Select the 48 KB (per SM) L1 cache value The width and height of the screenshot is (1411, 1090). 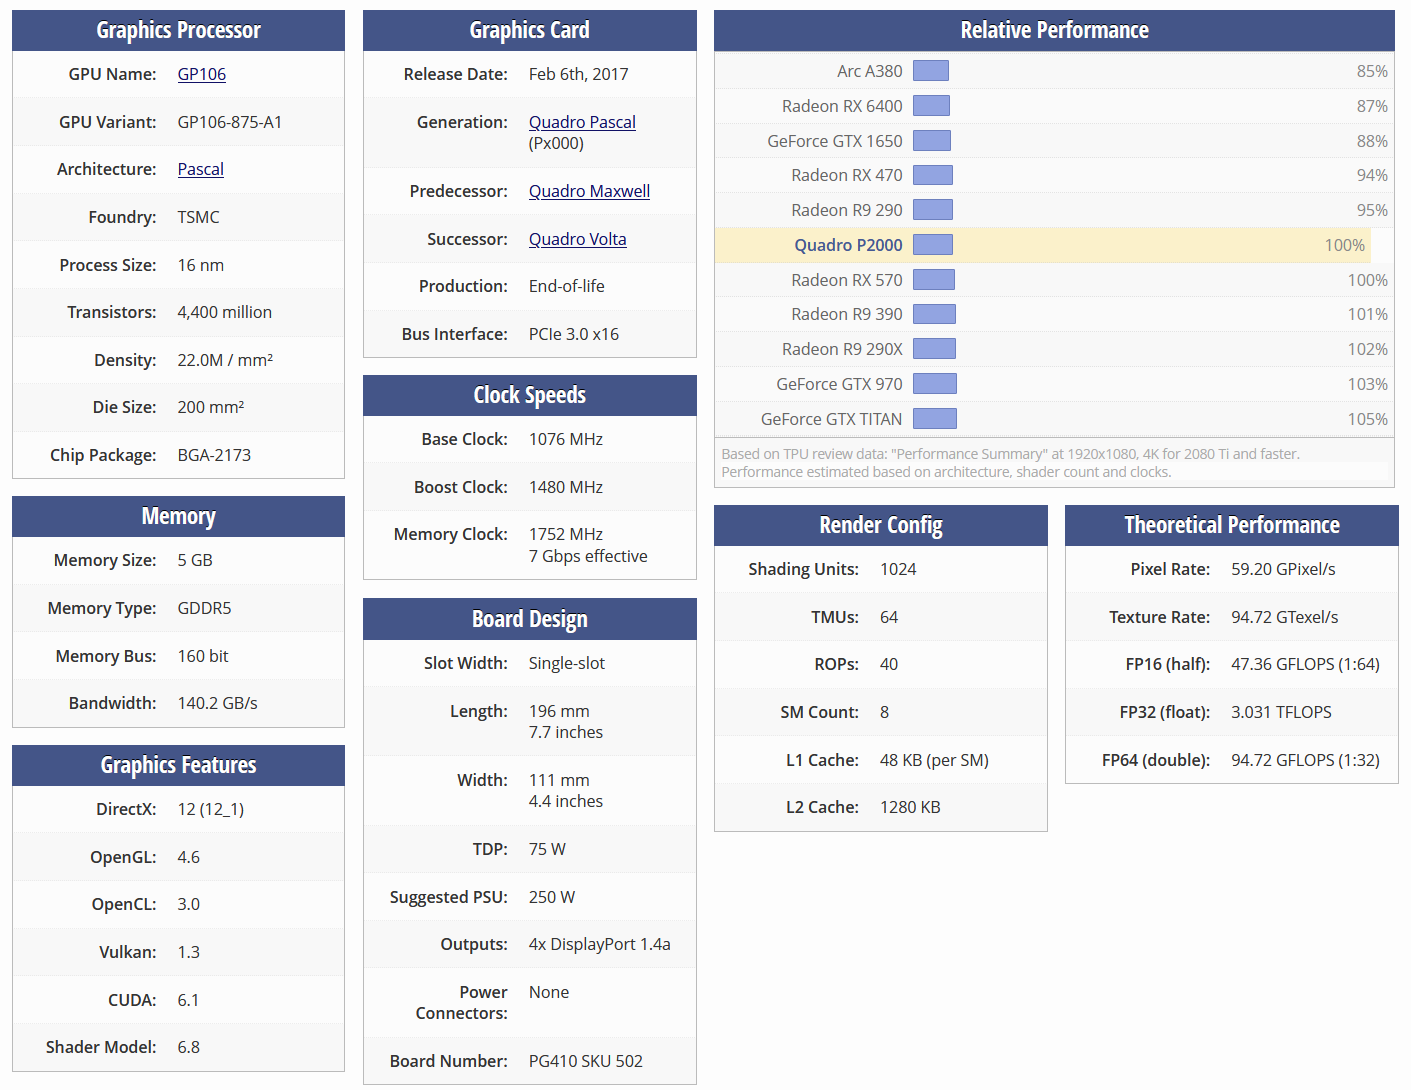(x=934, y=760)
